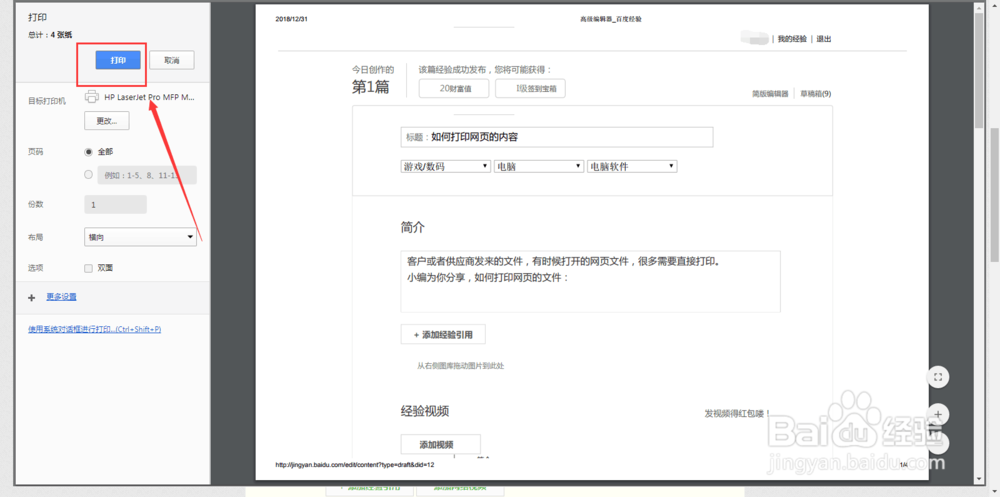Expand 更多设置 with the plus icon

click(31, 297)
